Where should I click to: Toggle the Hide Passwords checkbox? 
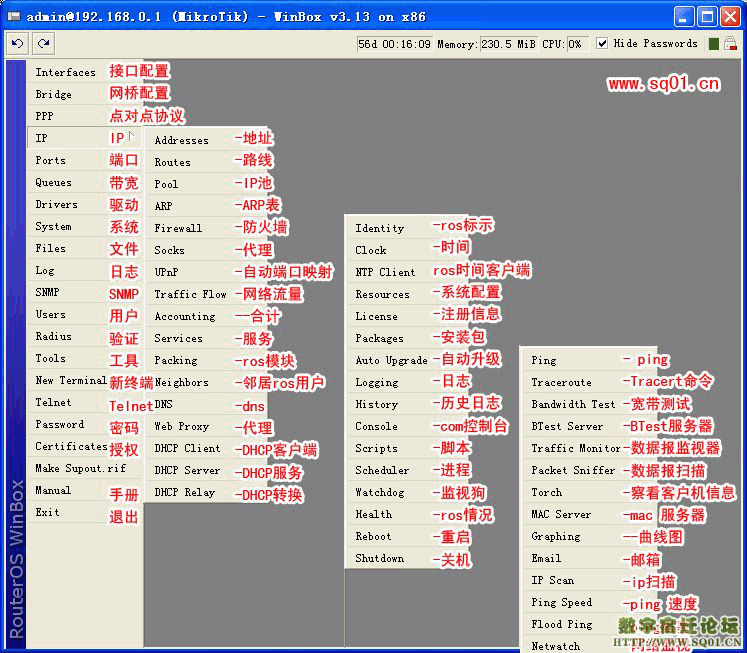pyautogui.click(x=602, y=43)
